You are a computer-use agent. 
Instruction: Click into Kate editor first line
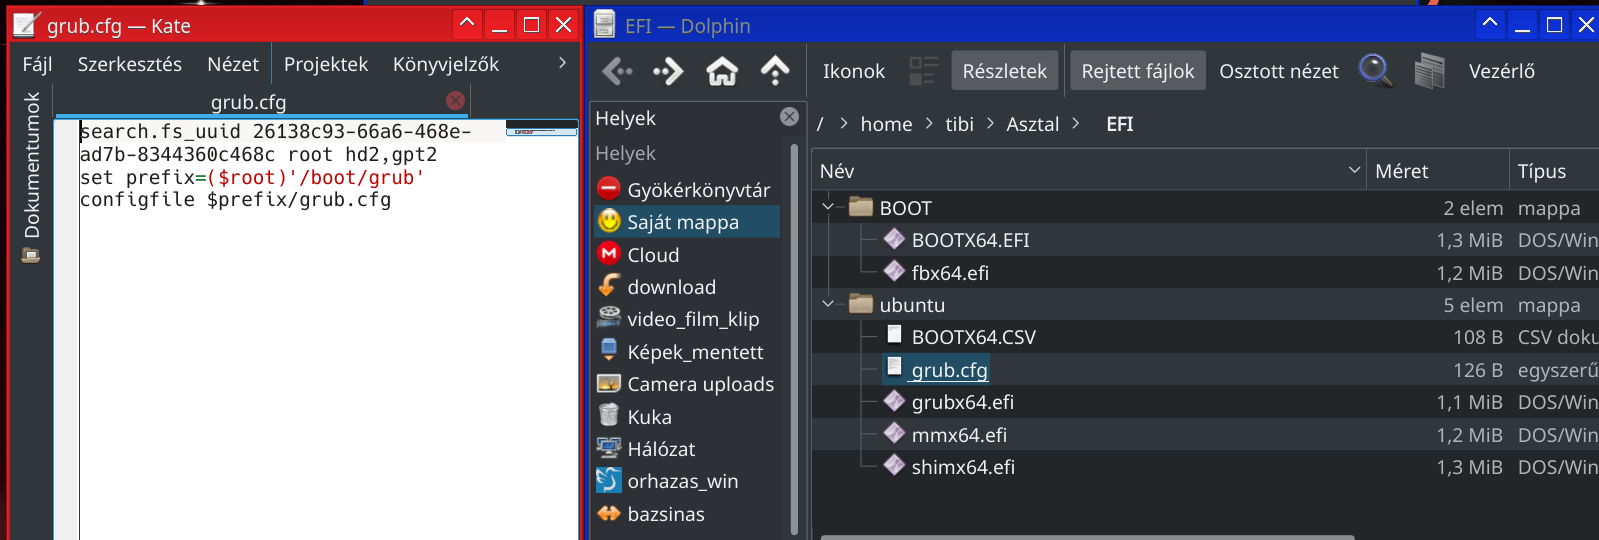point(290,131)
